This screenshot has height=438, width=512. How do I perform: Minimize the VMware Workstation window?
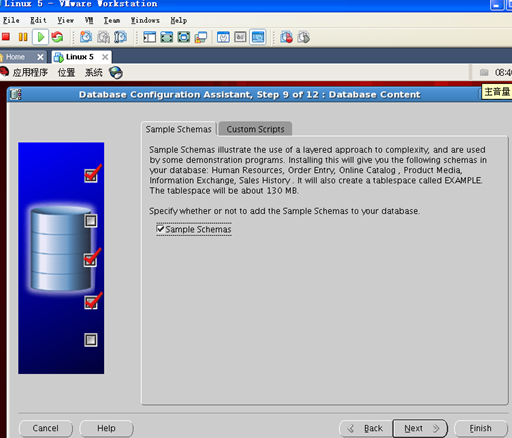tap(497, 5)
